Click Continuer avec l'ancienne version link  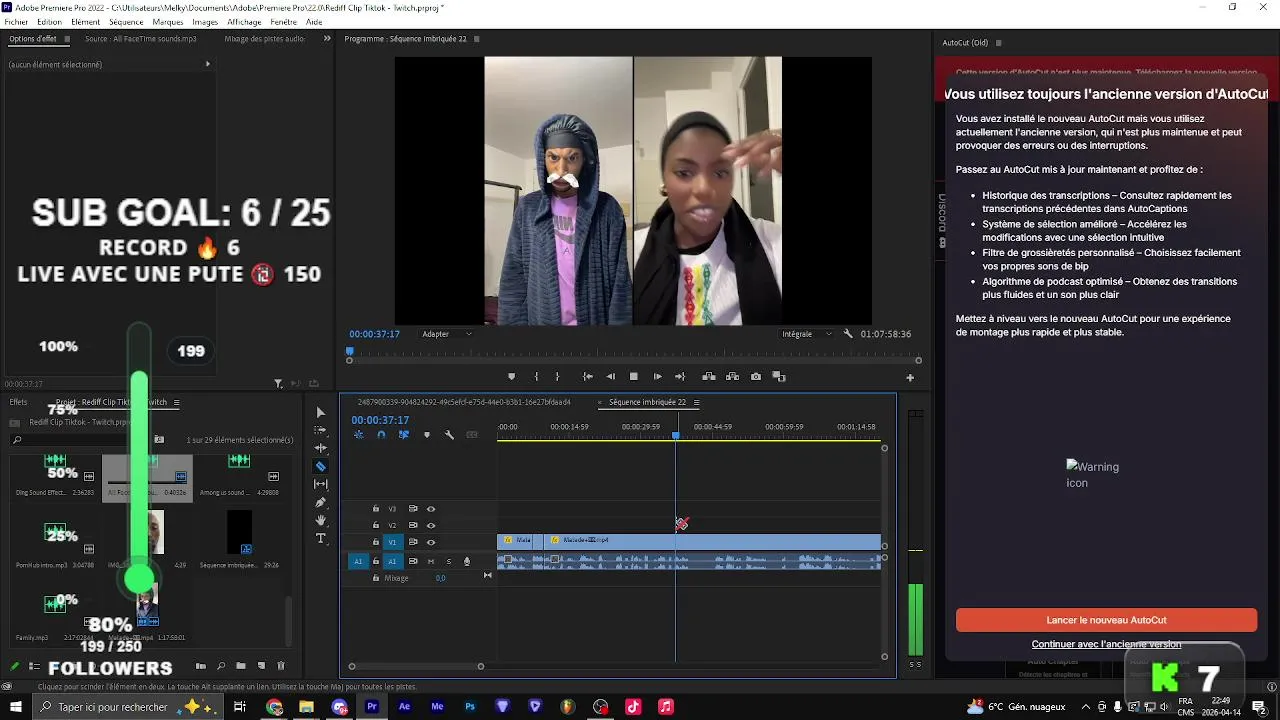1106,644
